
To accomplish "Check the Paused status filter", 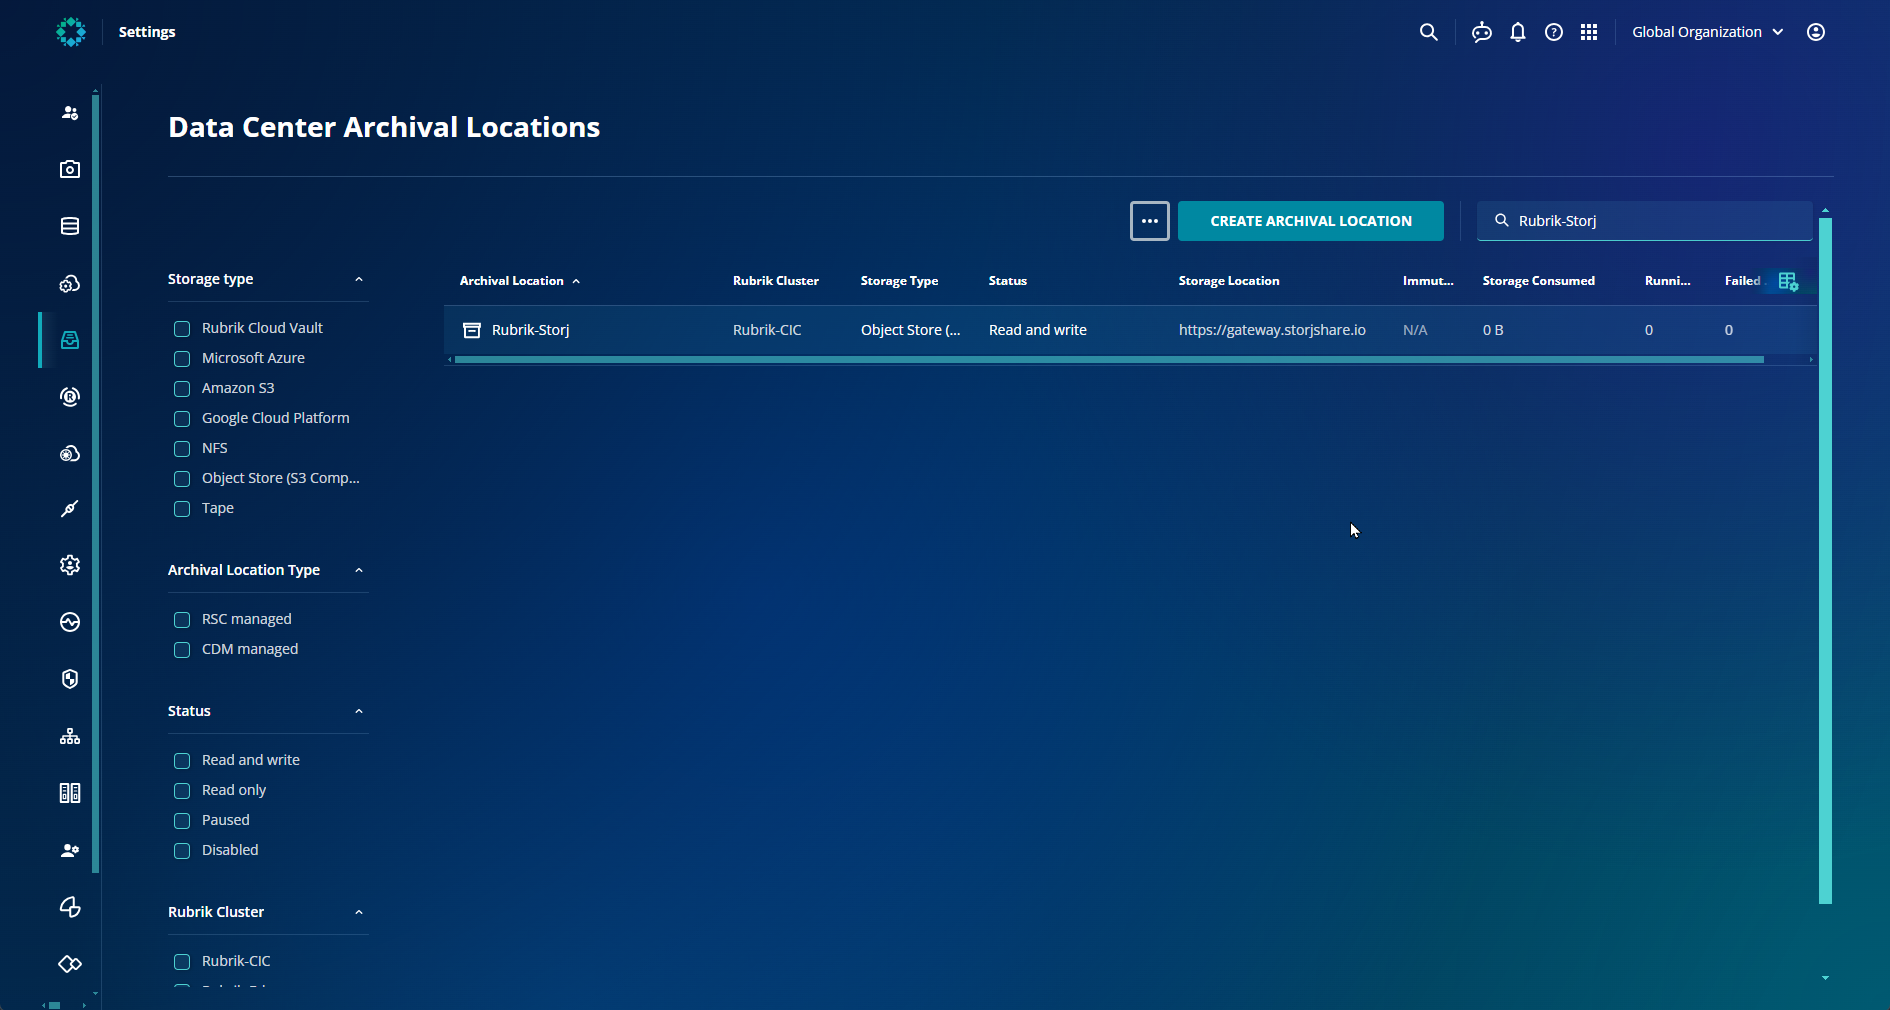I will point(182,821).
